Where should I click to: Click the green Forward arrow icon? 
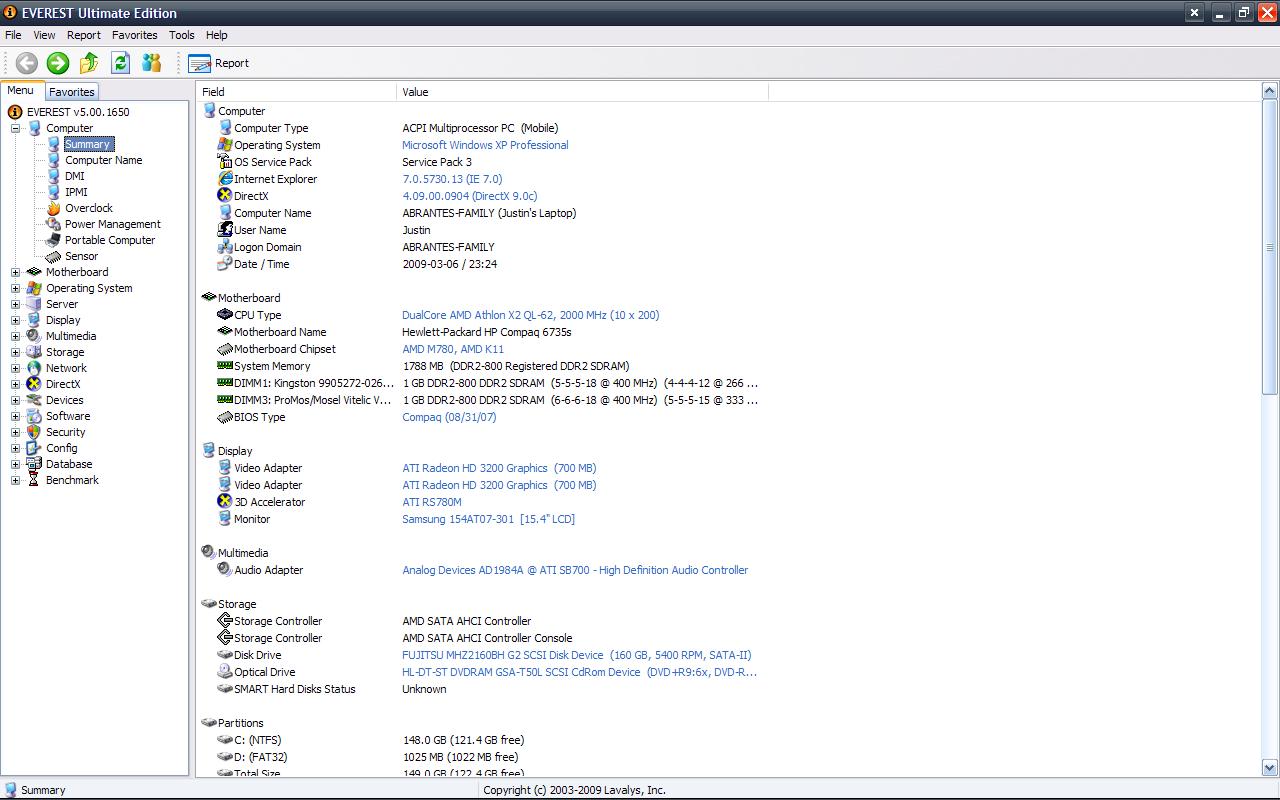(58, 63)
